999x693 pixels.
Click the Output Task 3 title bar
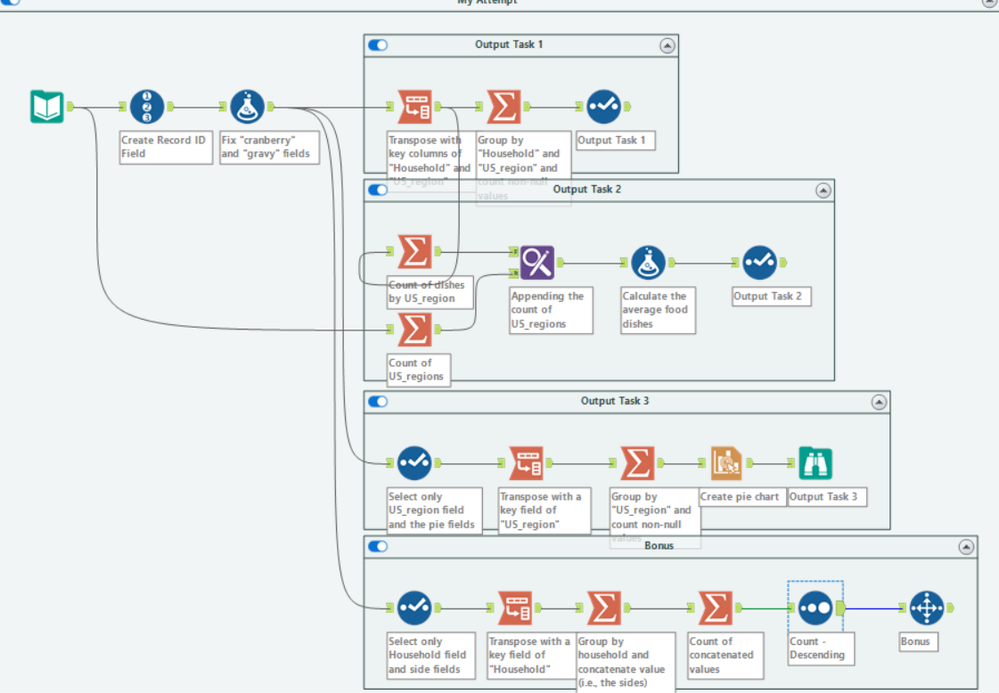click(x=614, y=401)
